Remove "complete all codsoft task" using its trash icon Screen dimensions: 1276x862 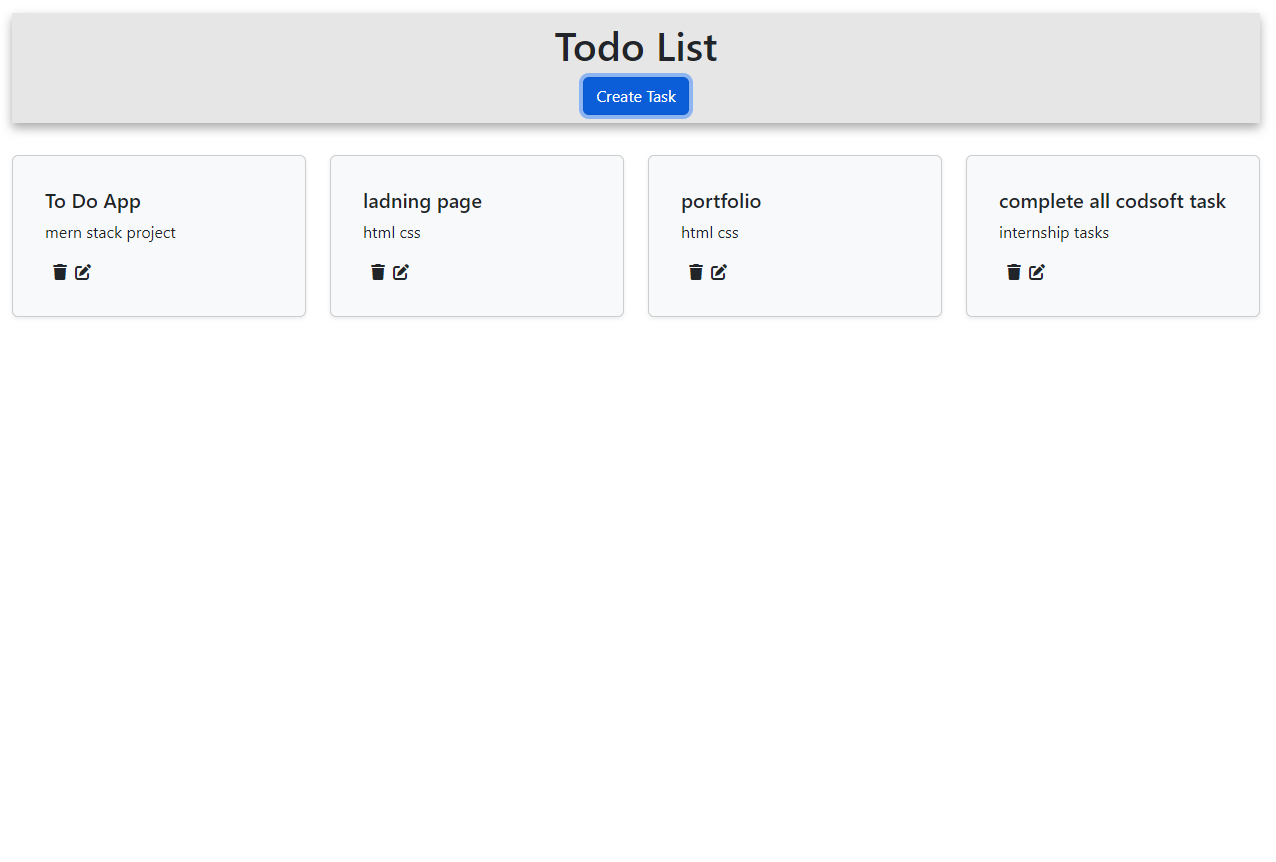1014,272
